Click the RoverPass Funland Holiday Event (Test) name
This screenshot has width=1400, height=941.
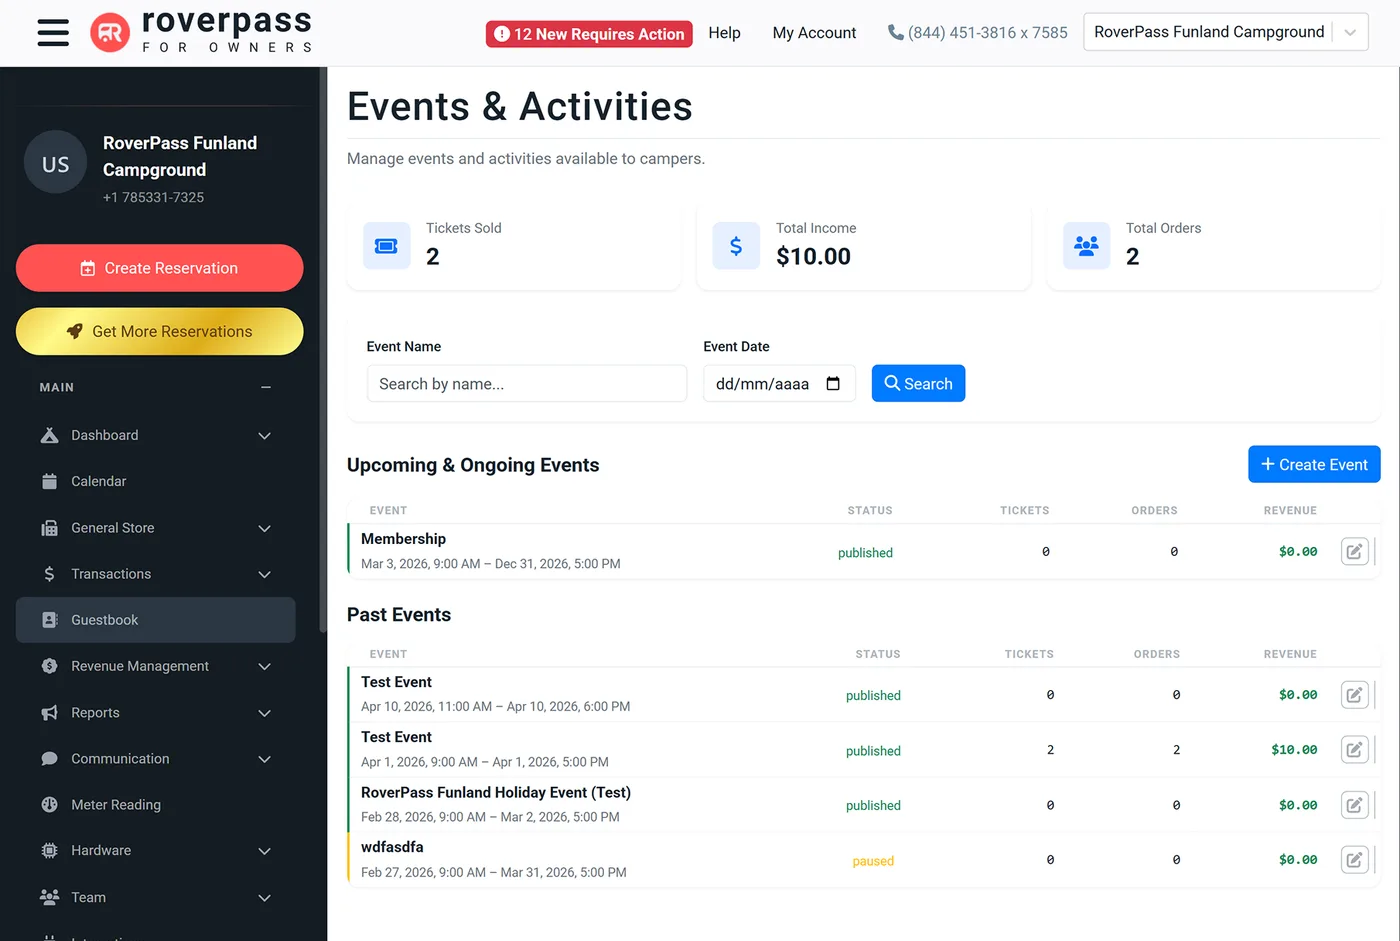coord(496,793)
